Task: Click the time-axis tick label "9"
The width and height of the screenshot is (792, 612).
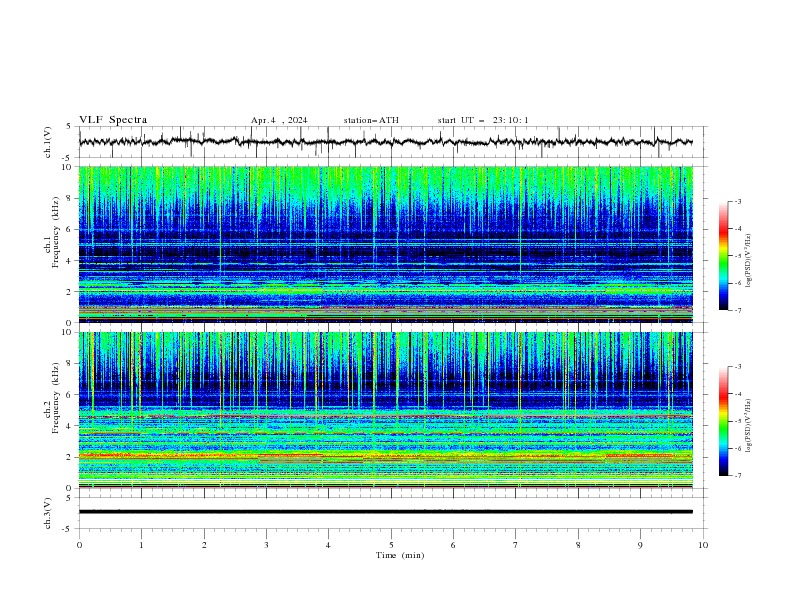Action: [640, 545]
